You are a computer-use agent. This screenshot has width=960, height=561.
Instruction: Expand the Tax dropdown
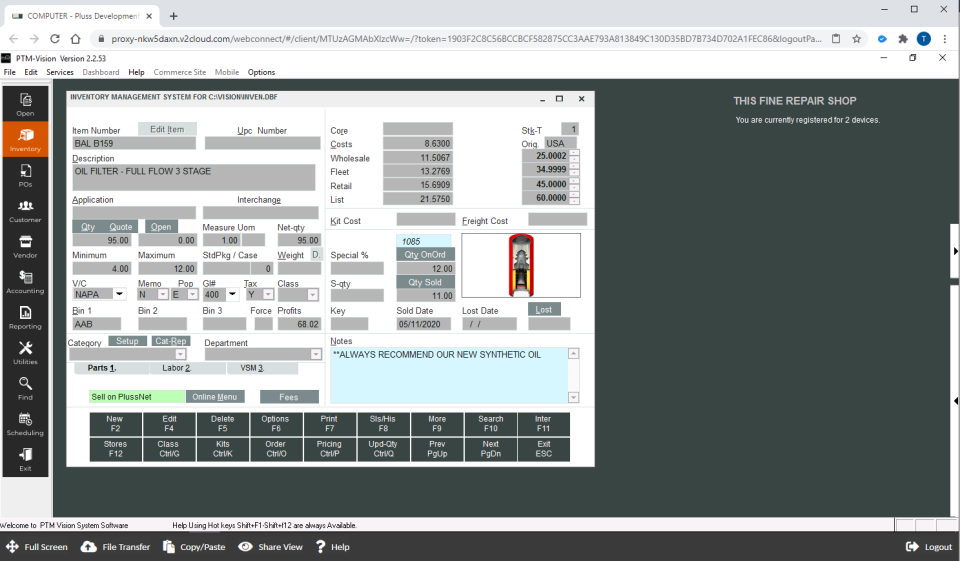click(268, 295)
